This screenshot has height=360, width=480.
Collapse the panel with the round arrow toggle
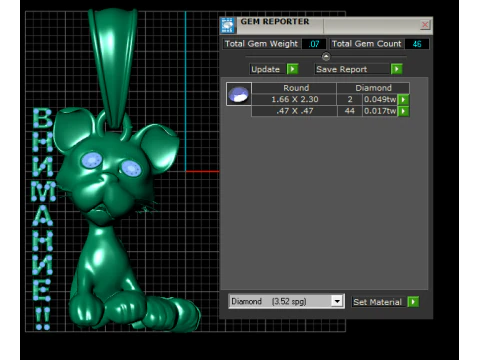pyautogui.click(x=326, y=57)
